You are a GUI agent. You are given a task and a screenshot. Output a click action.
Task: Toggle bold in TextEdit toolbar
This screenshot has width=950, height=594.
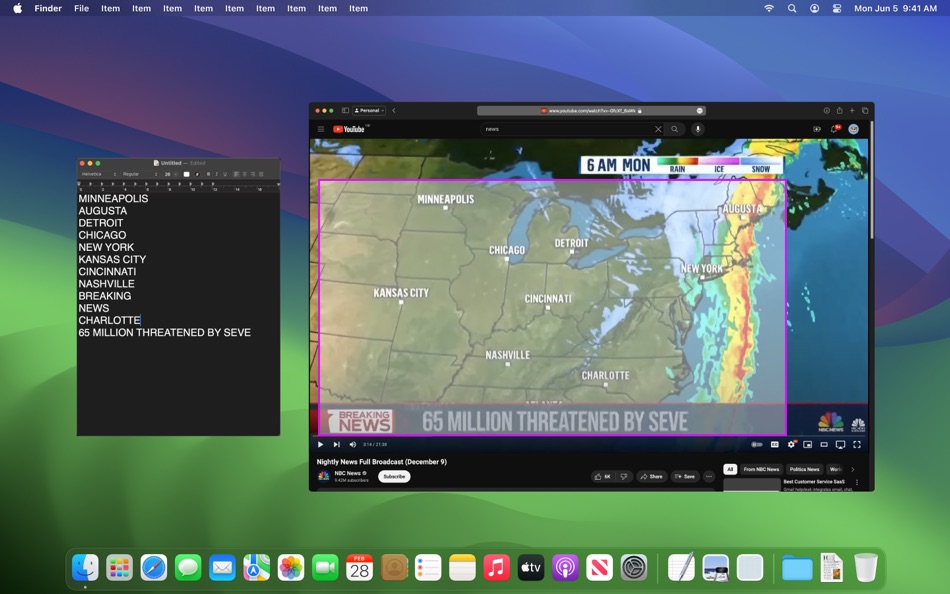[x=208, y=174]
